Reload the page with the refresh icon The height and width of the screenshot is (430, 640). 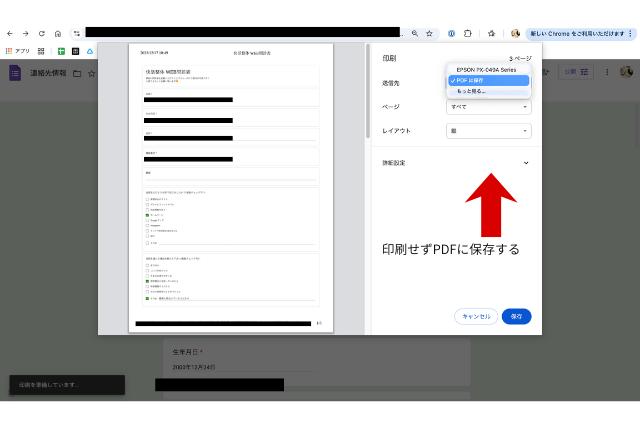42,33
